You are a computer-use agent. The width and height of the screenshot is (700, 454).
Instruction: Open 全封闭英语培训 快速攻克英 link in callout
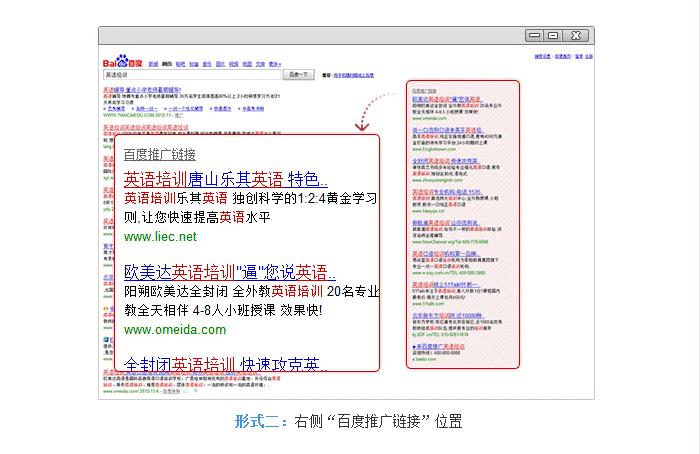tap(226, 364)
